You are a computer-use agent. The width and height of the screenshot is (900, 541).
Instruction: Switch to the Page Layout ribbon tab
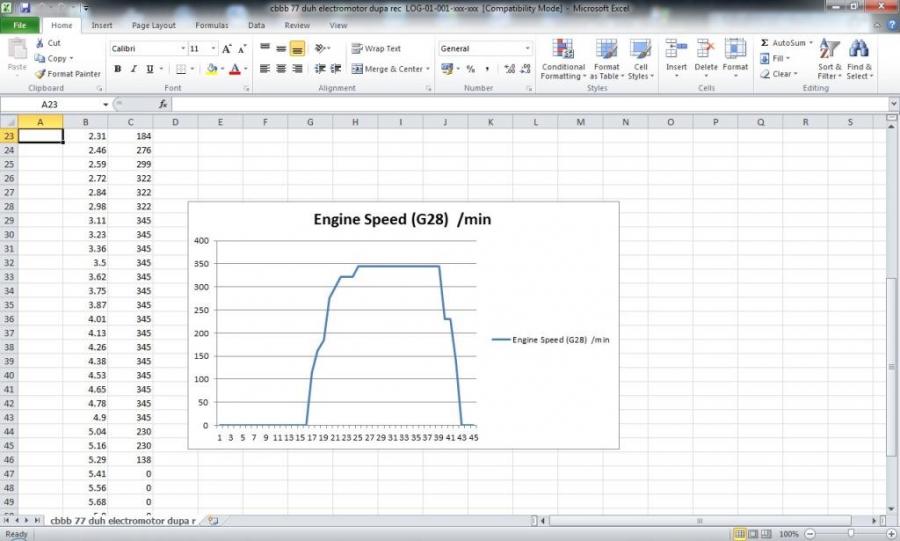(155, 25)
